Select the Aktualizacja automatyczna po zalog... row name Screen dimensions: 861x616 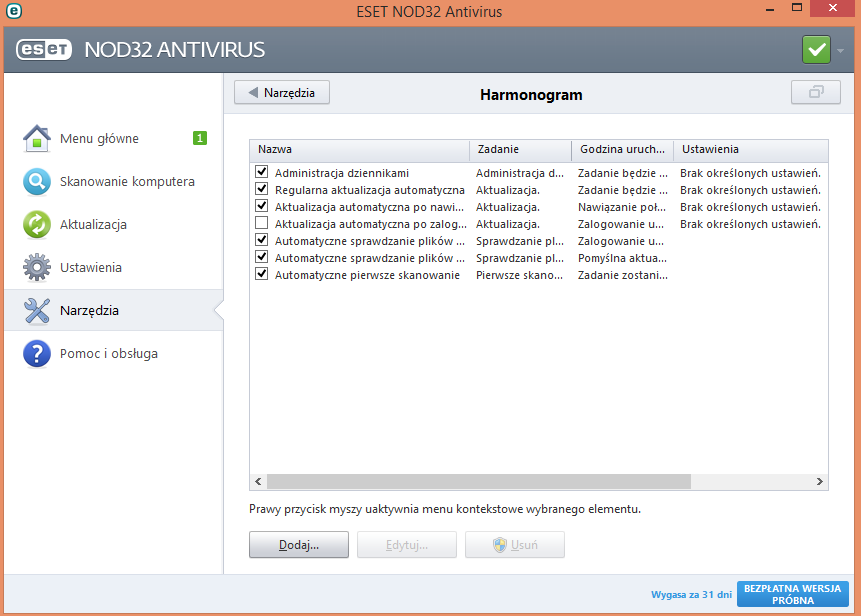[371, 224]
